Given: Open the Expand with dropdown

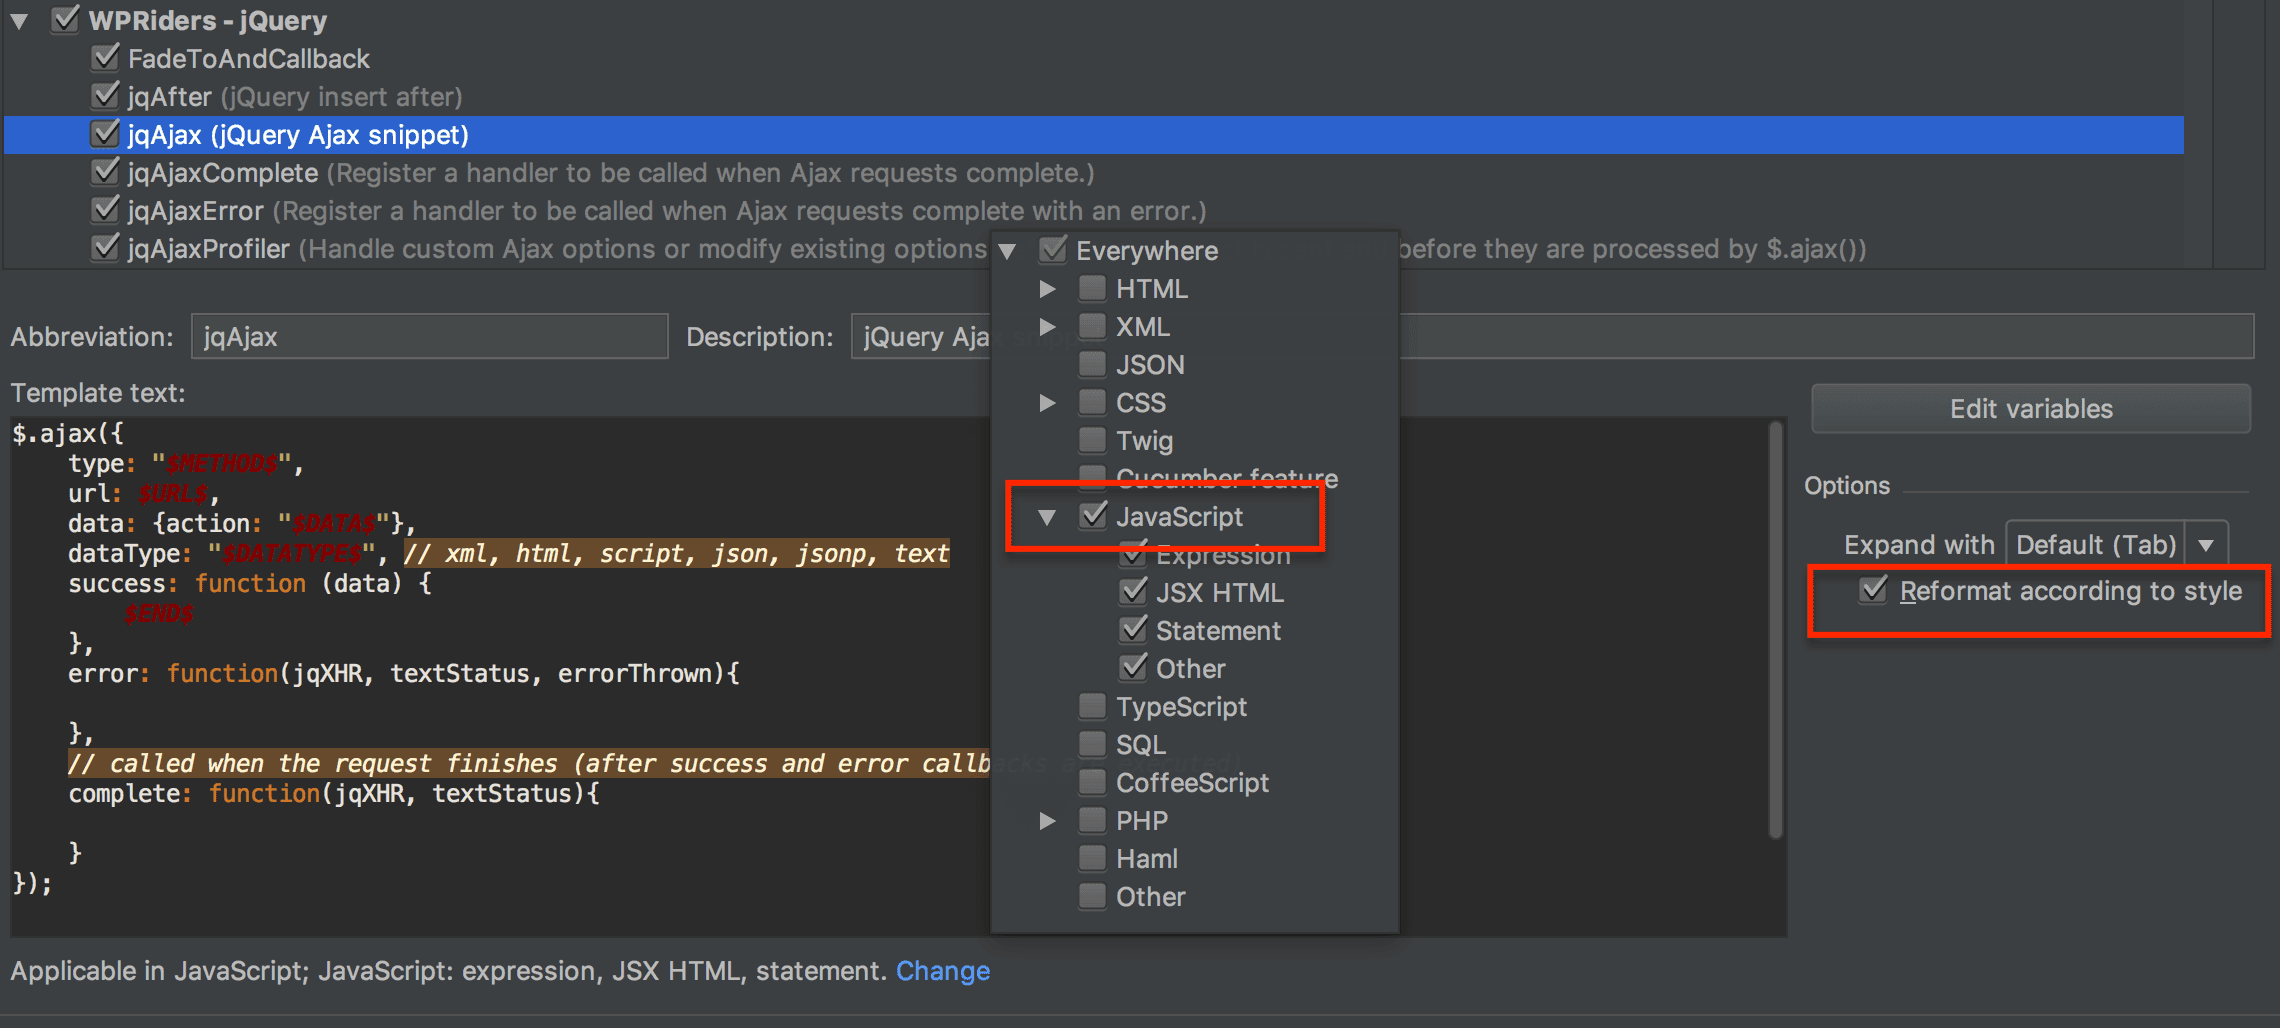Looking at the screenshot, I should (2117, 545).
